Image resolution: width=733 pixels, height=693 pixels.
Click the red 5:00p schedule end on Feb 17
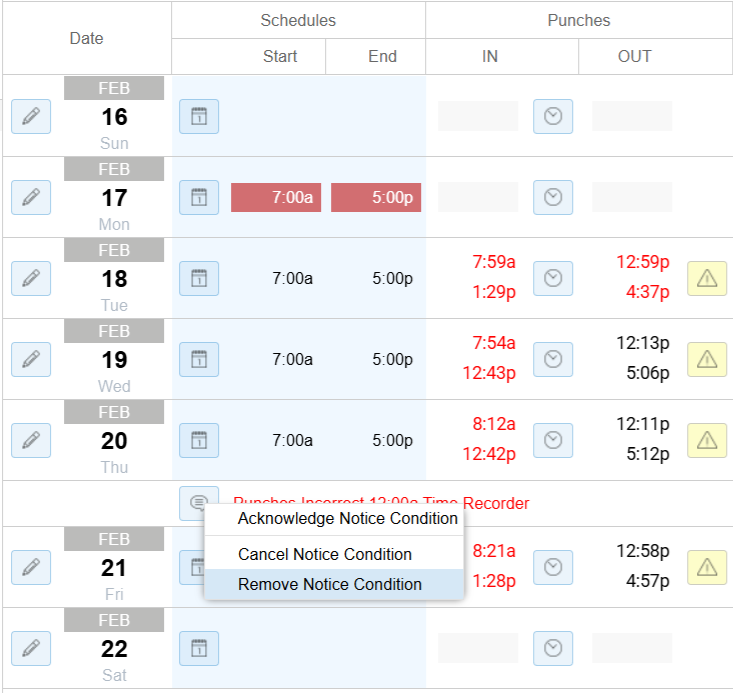[376, 197]
